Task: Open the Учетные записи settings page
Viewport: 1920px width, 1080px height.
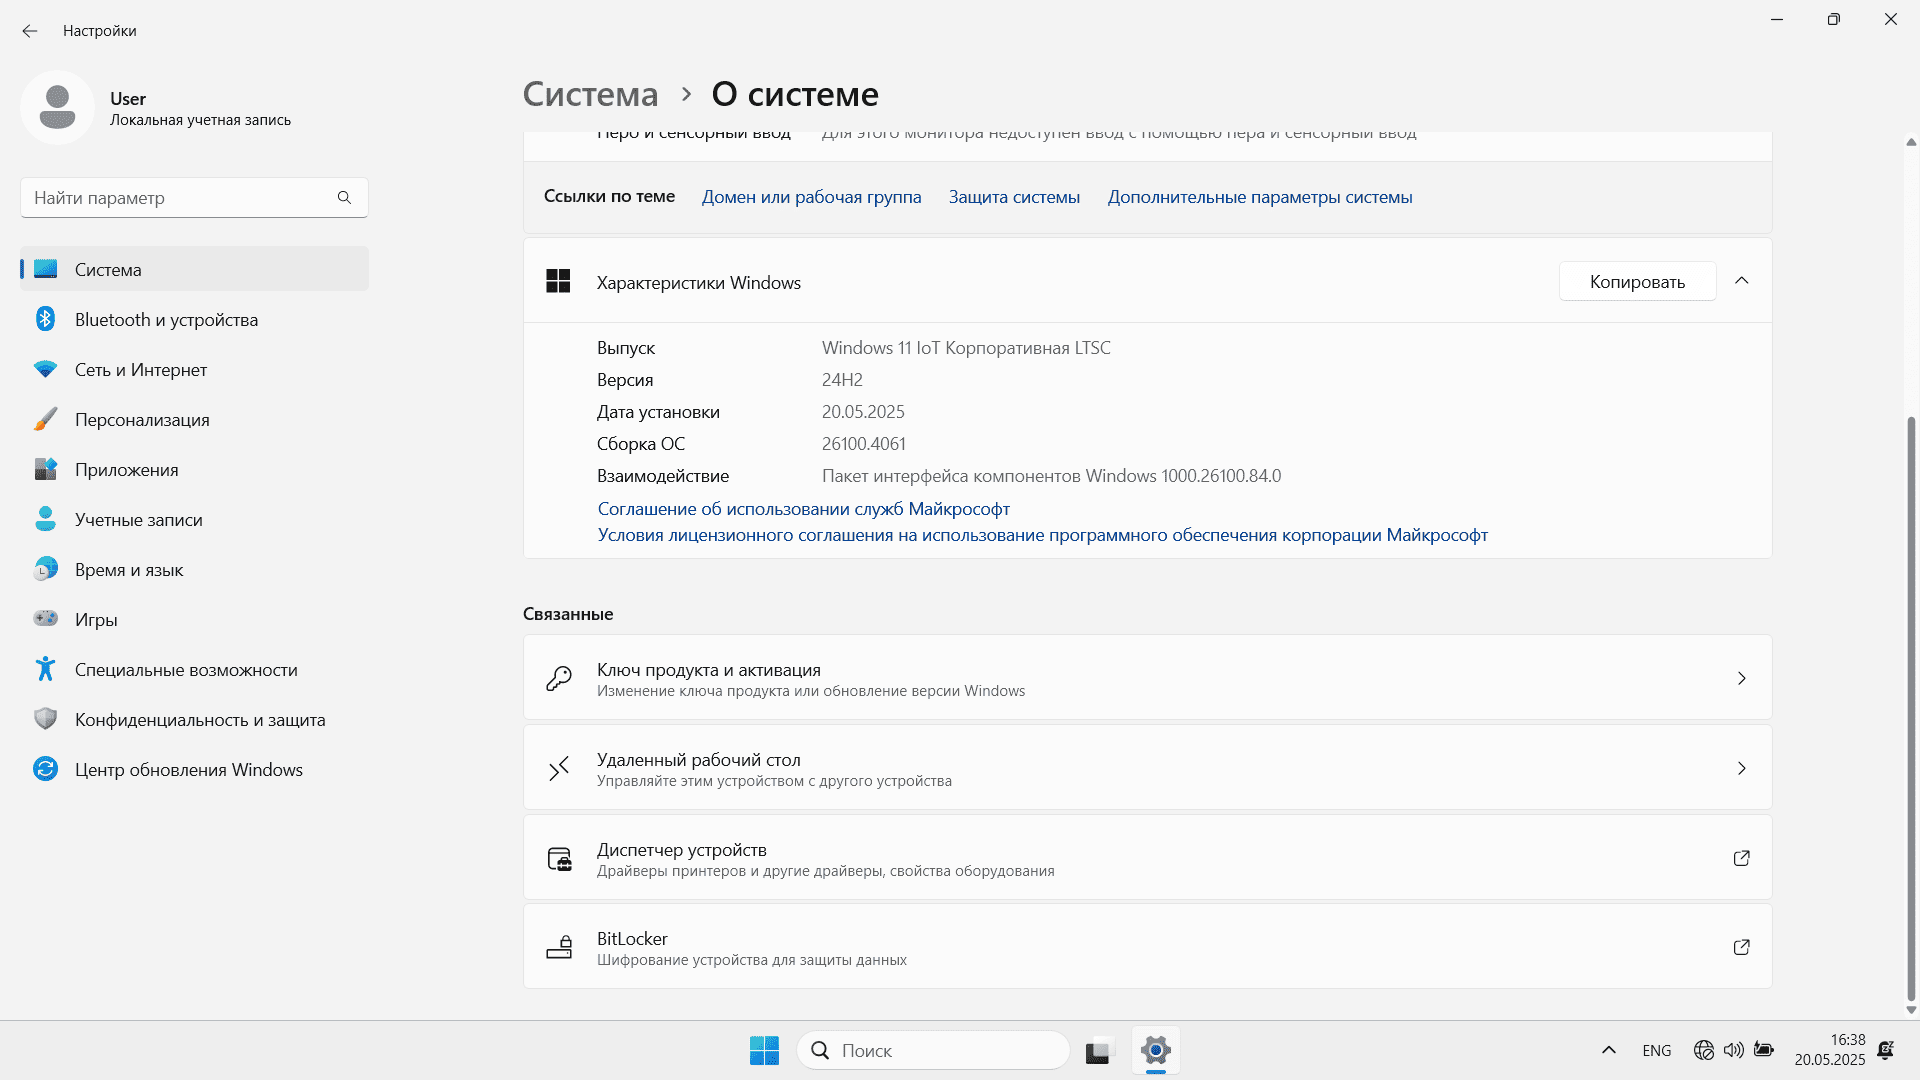Action: point(194,519)
